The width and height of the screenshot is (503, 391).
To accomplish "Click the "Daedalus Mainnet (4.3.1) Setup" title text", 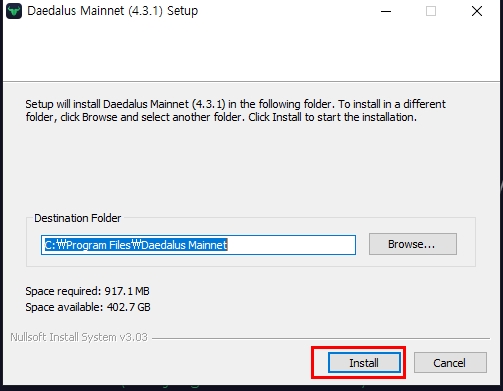I will pos(113,11).
